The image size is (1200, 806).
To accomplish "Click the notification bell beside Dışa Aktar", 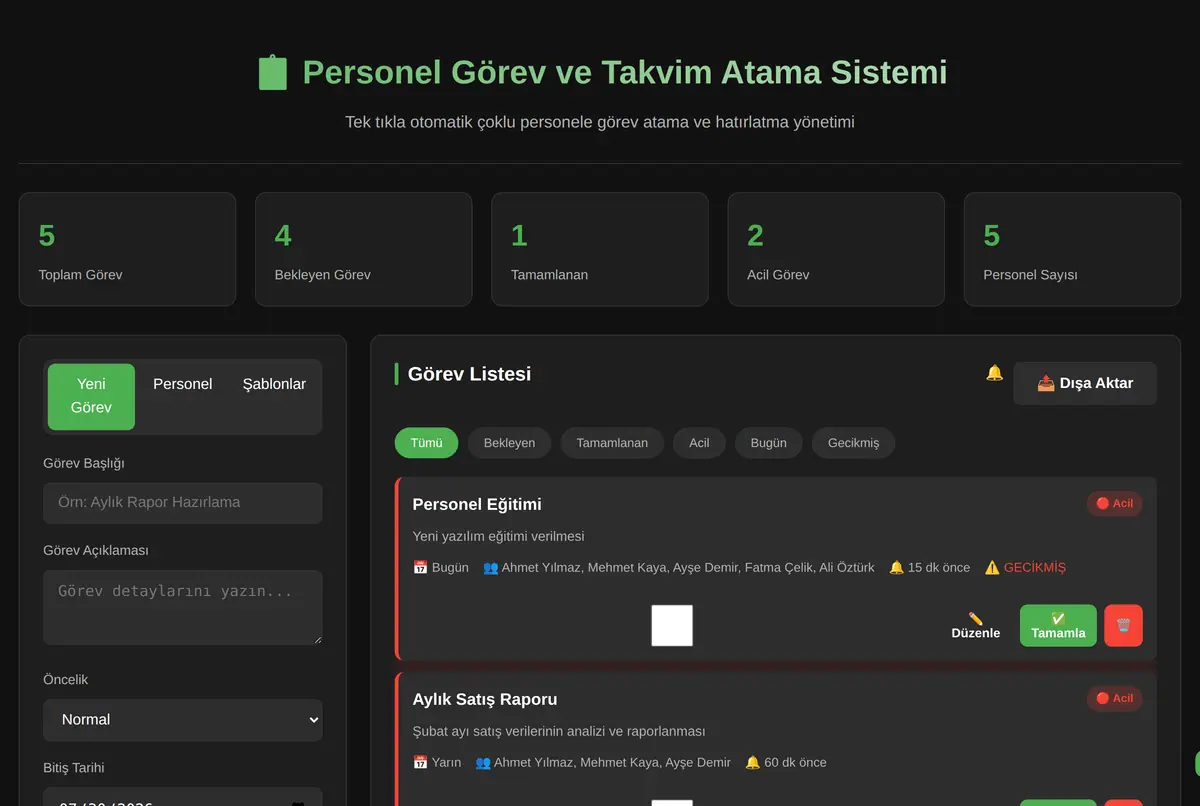I will coord(994,373).
